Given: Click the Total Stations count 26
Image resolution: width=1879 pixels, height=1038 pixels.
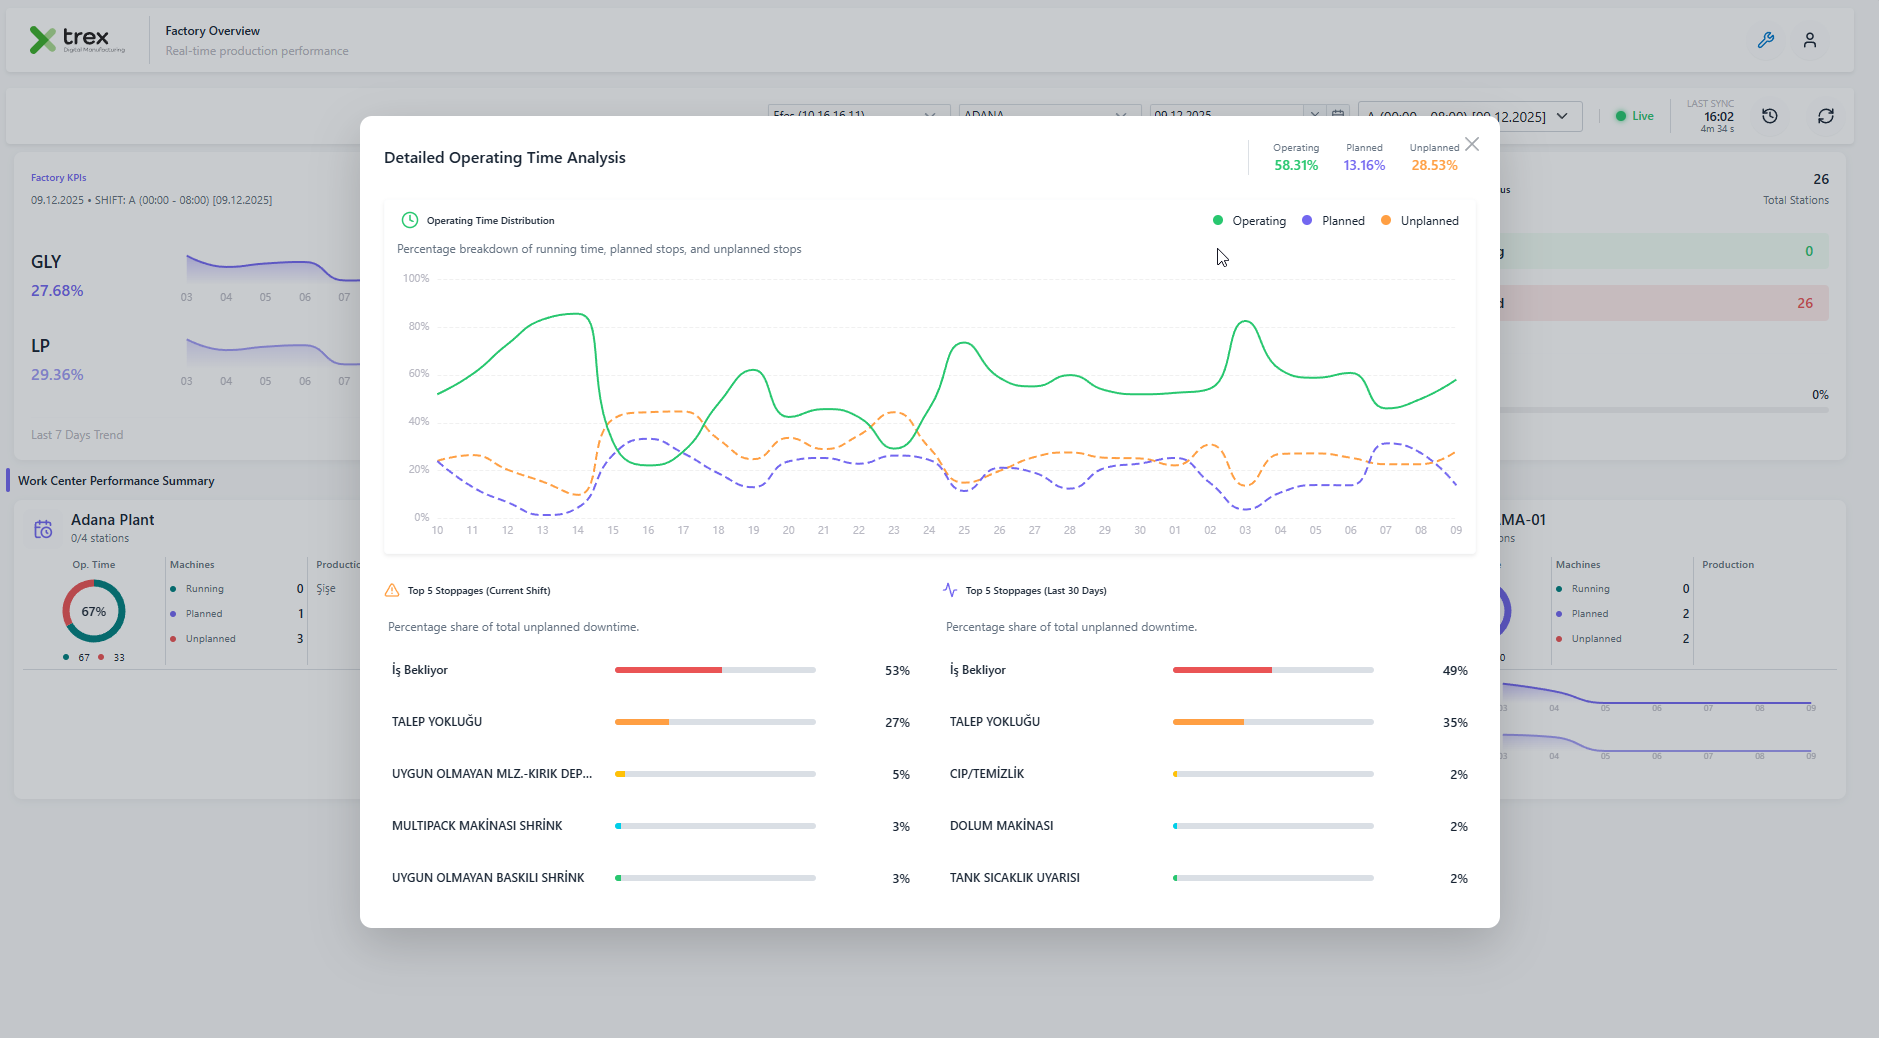Looking at the screenshot, I should coord(1821,179).
